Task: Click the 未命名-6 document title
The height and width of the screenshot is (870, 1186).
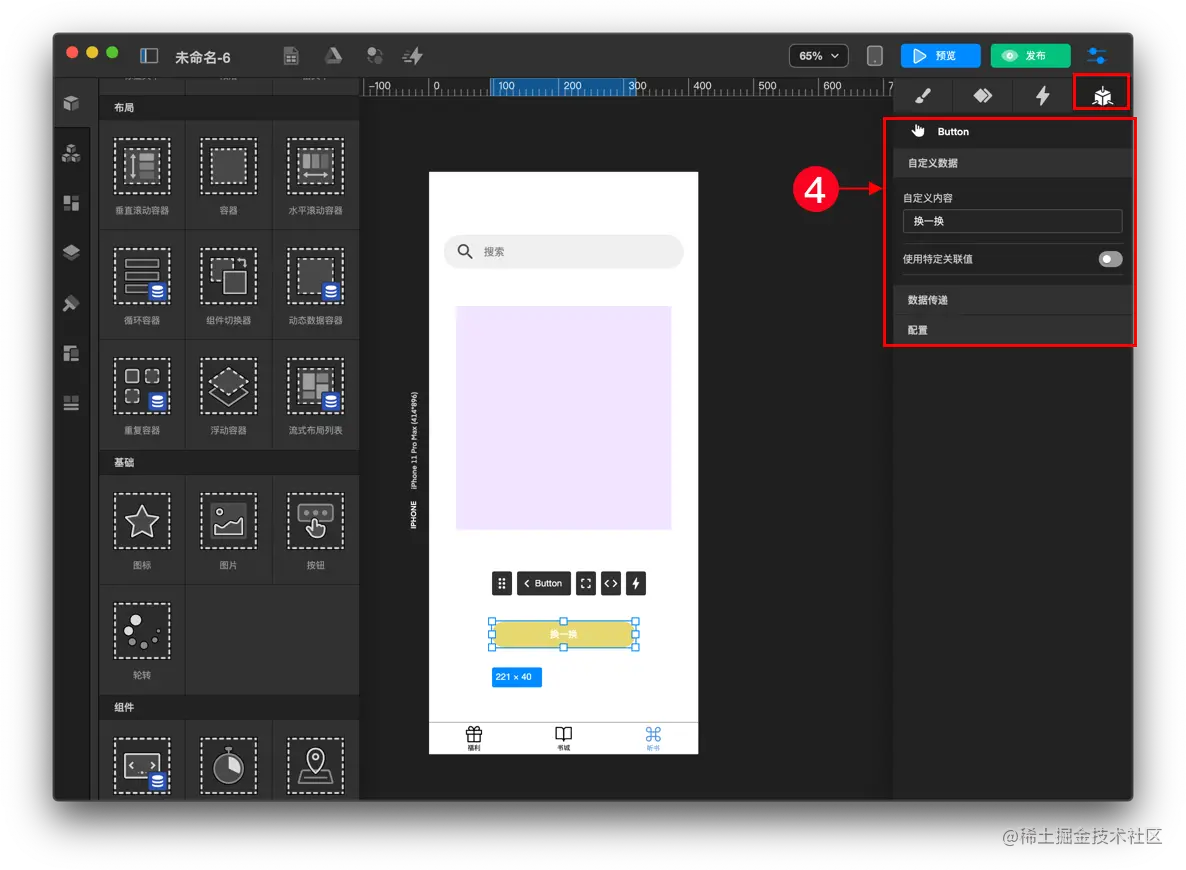Action: point(203,57)
